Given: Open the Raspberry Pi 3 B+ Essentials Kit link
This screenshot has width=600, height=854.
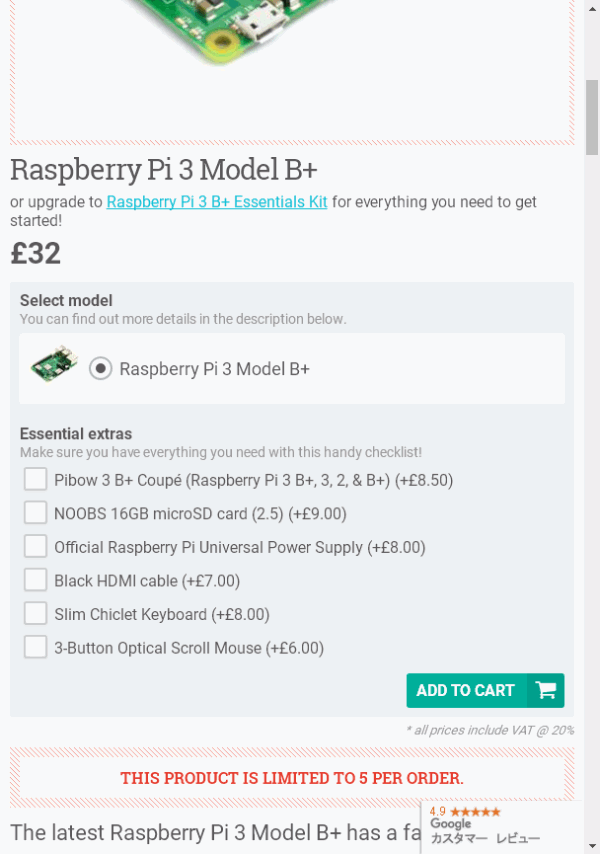Looking at the screenshot, I should pos(216,201).
